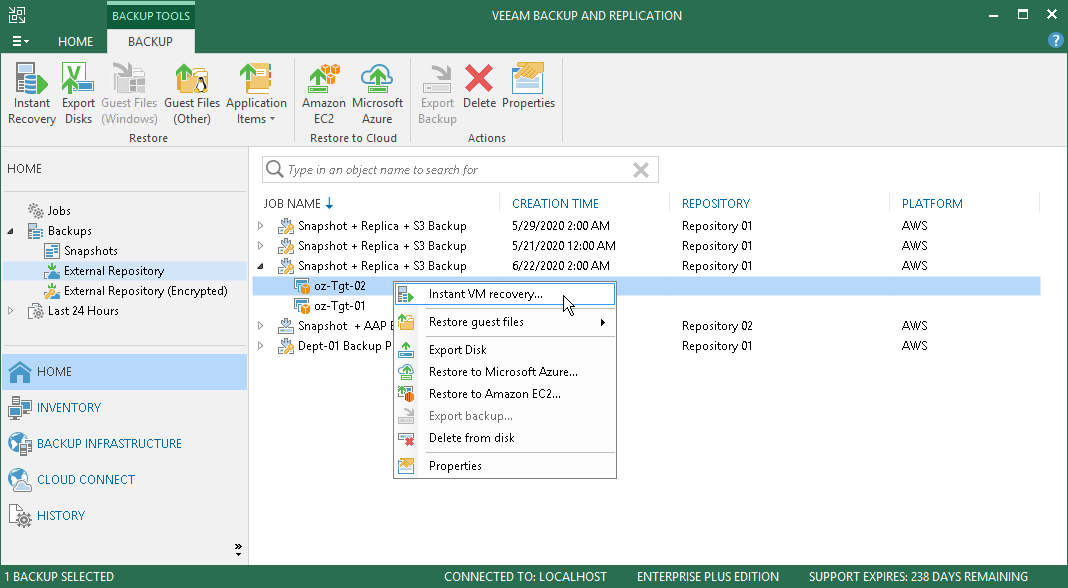The height and width of the screenshot is (588, 1068).
Task: Expand the Snapshot + AAP backup row
Action: 260,326
